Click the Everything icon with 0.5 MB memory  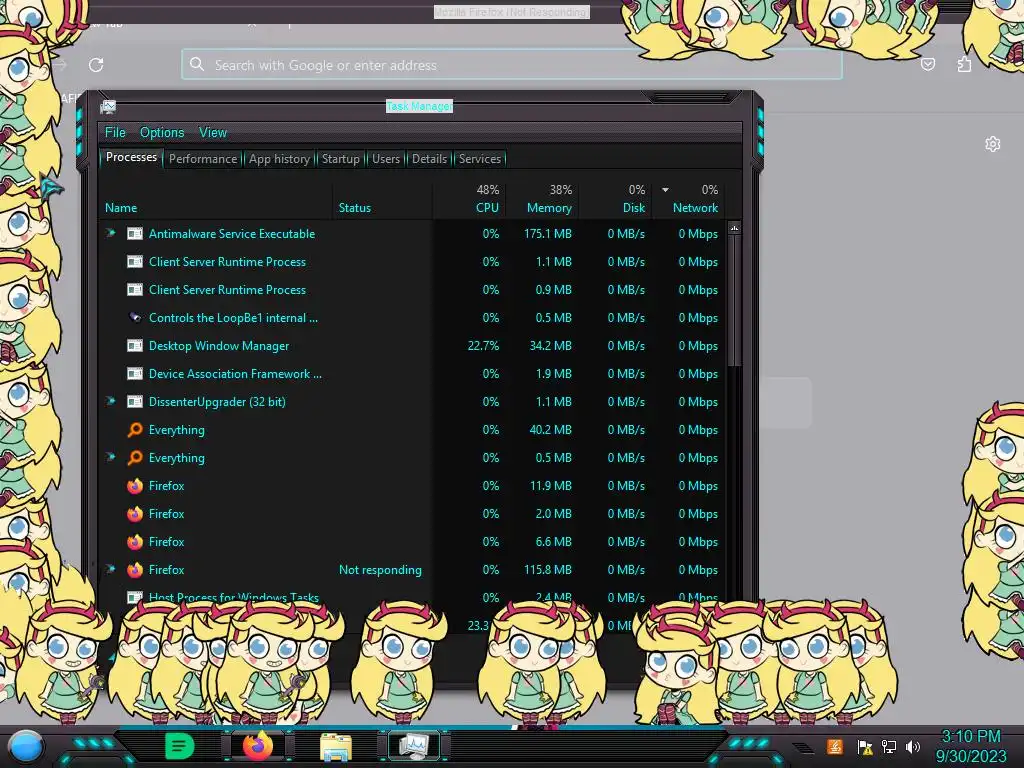135,458
